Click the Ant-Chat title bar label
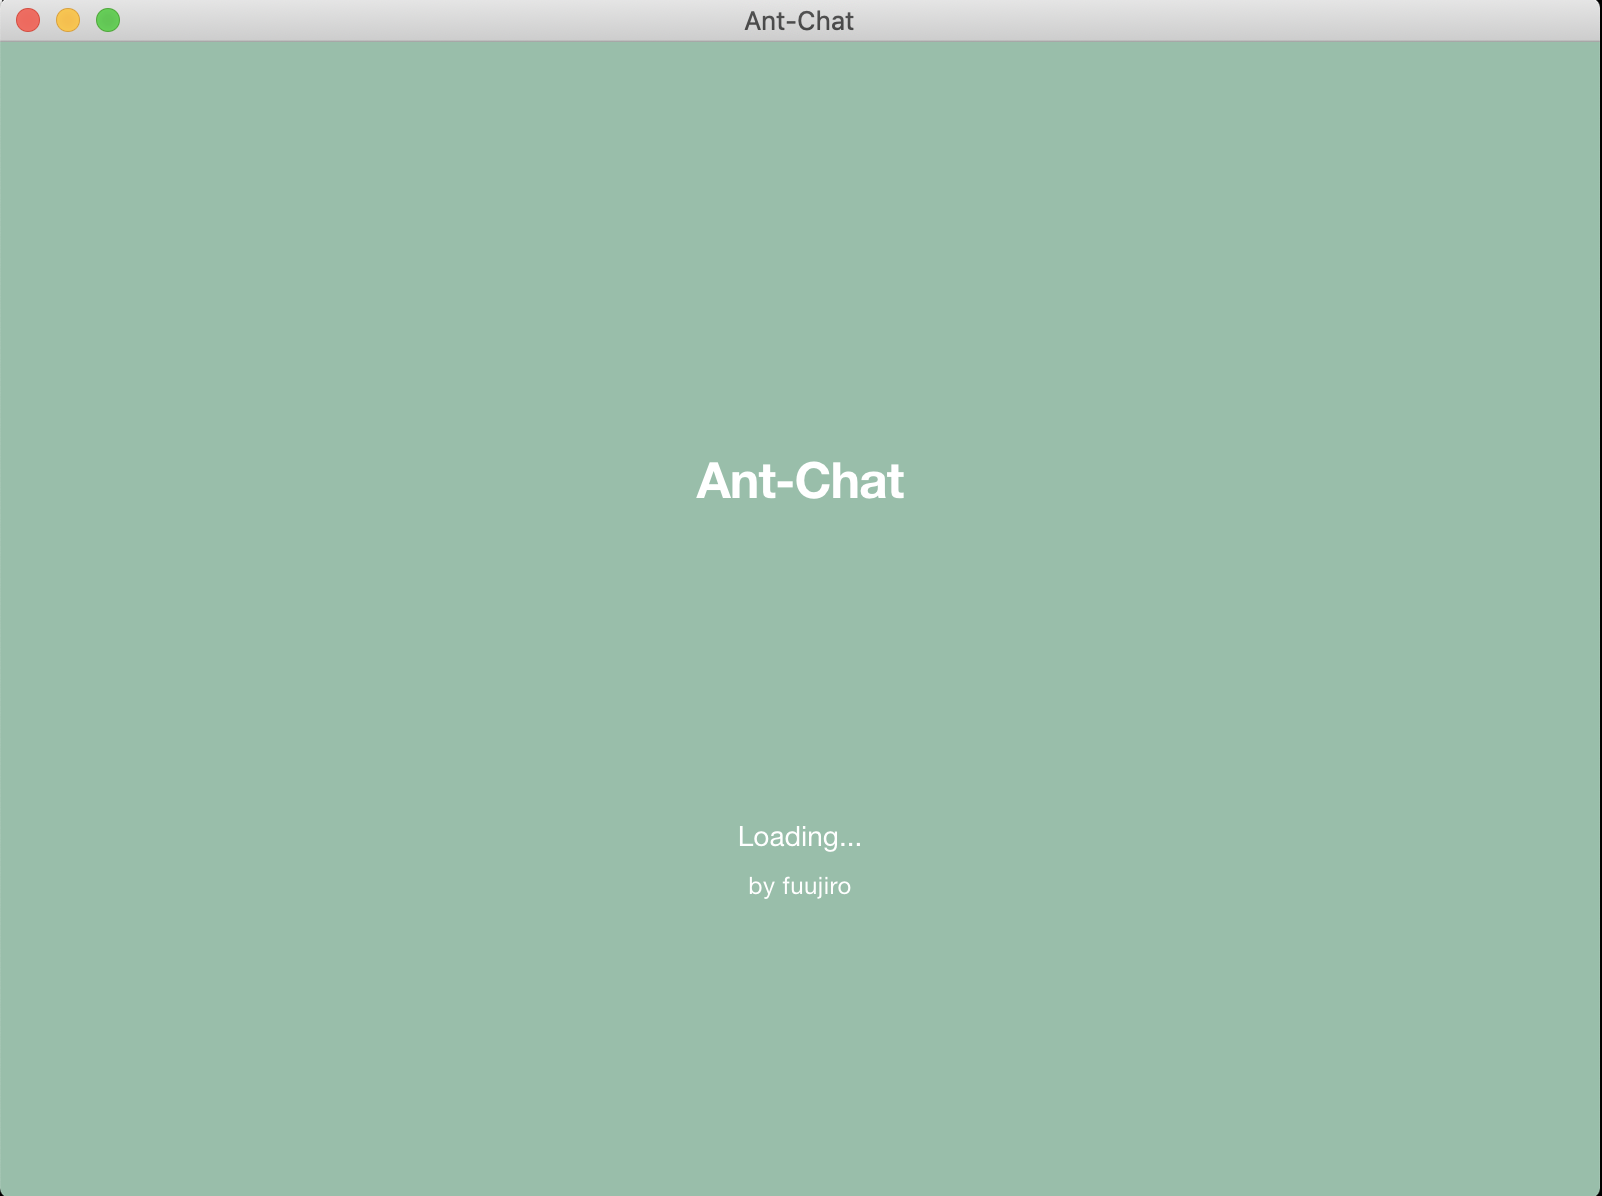 (x=799, y=21)
